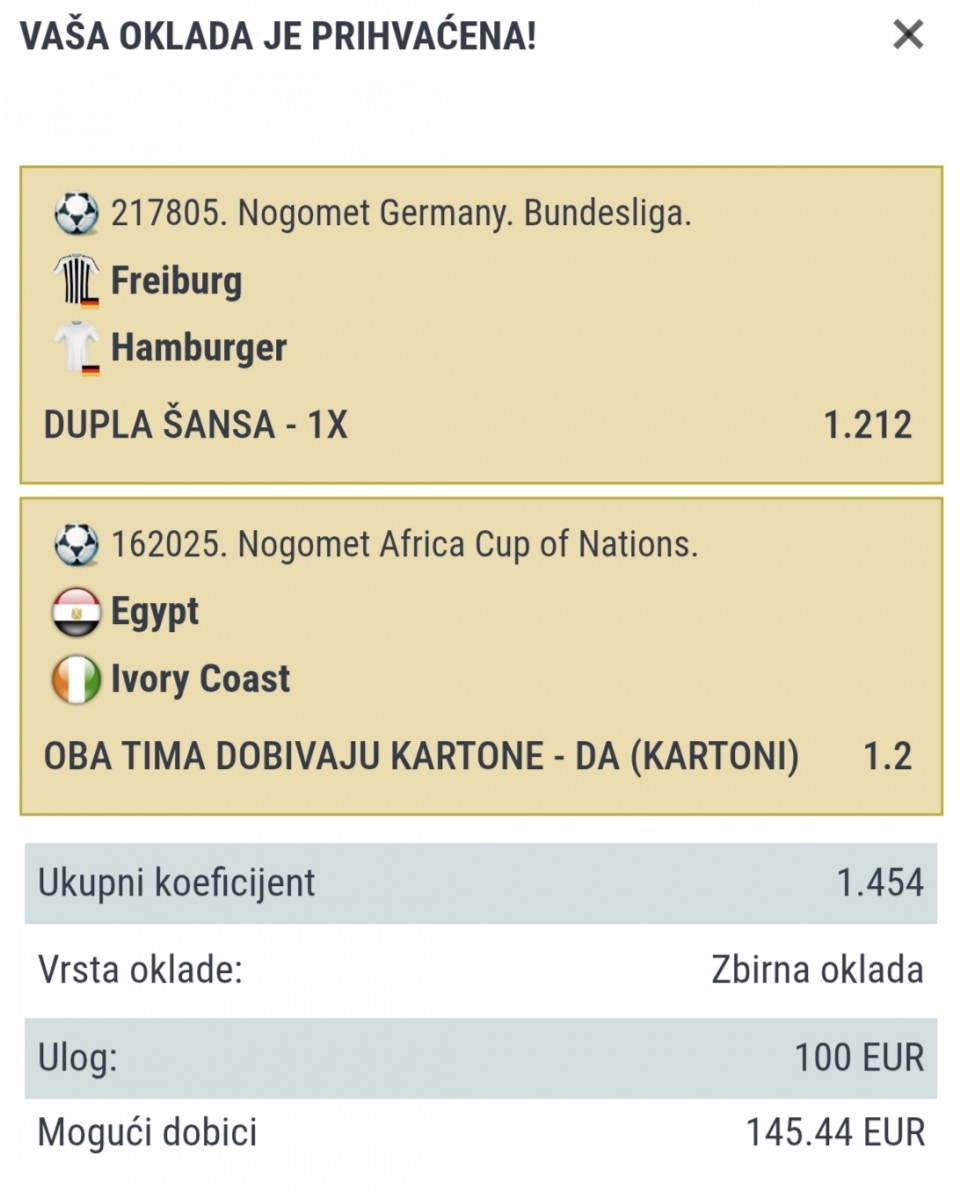Click the 1.212 odds value

click(x=867, y=426)
